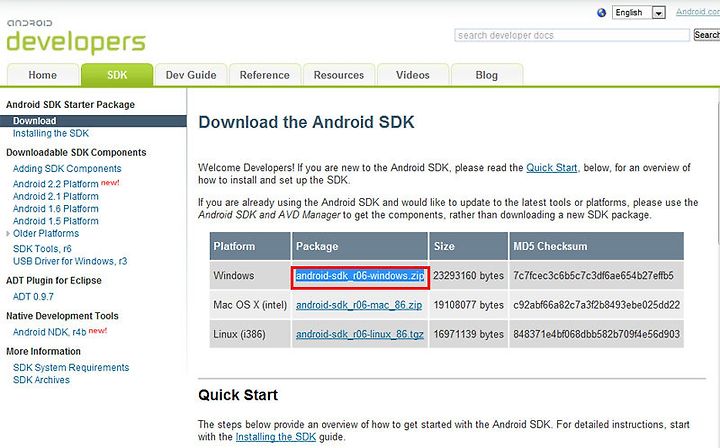Download android-sdk_r06-linux_86.tgz
This screenshot has width=720, height=448.
click(x=360, y=335)
